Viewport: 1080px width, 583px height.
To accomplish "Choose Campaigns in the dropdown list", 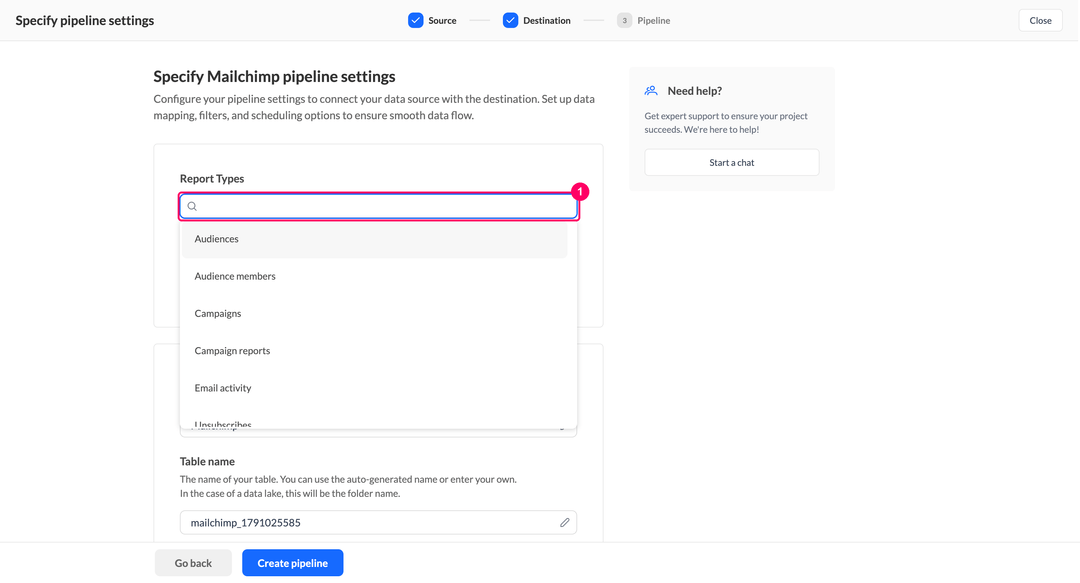I will (374, 314).
